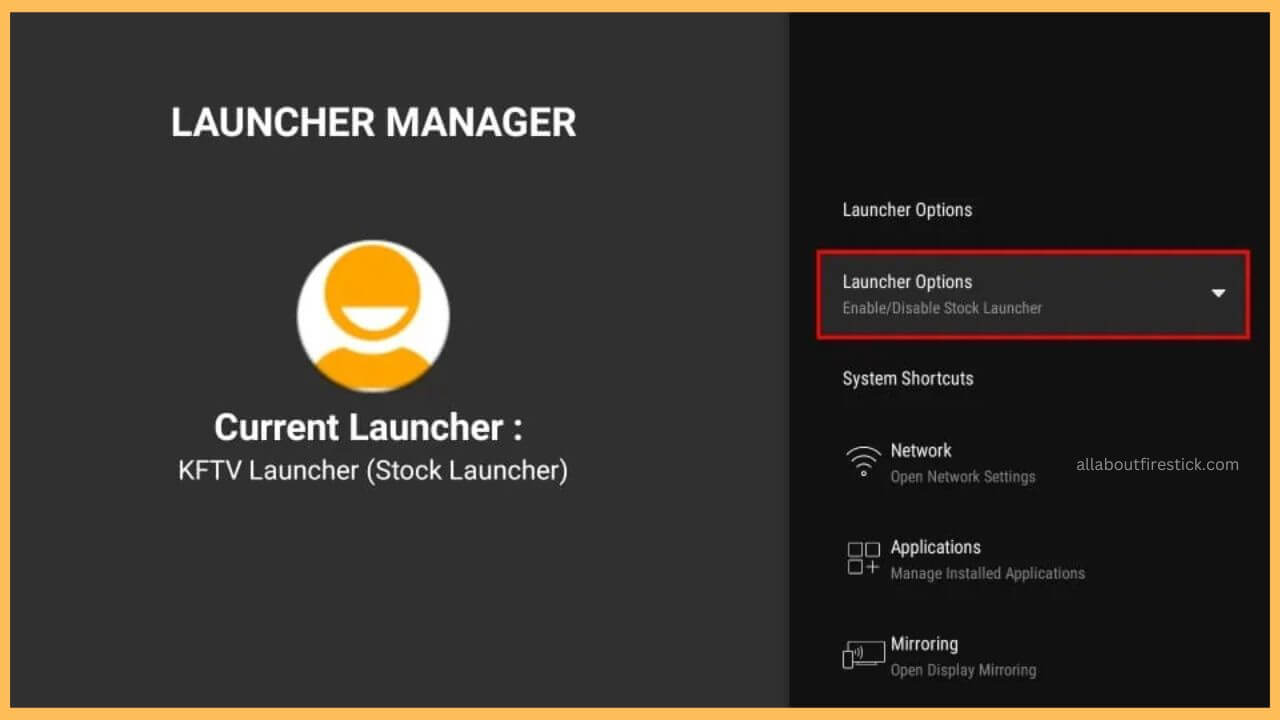The height and width of the screenshot is (720, 1280).
Task: Select the Network Wi-Fi icon
Action: click(864, 462)
